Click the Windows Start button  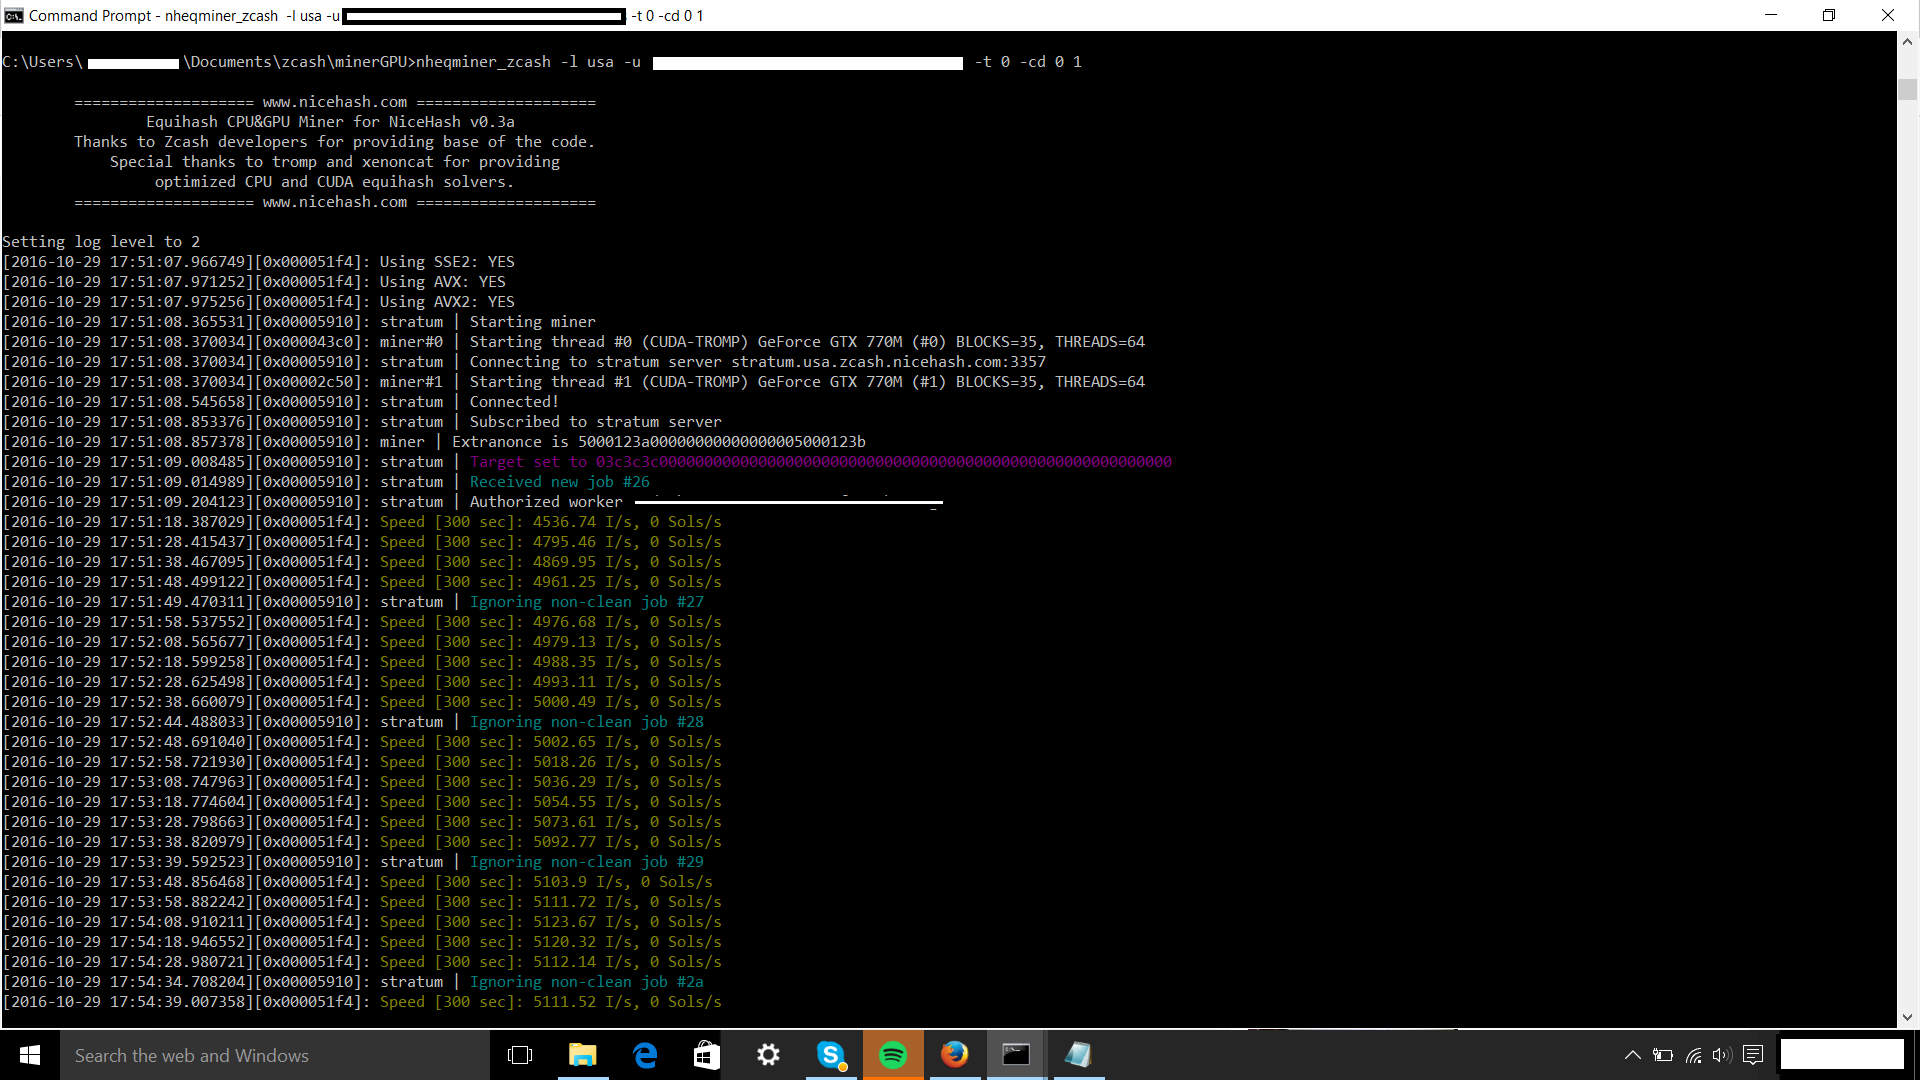coord(30,1055)
